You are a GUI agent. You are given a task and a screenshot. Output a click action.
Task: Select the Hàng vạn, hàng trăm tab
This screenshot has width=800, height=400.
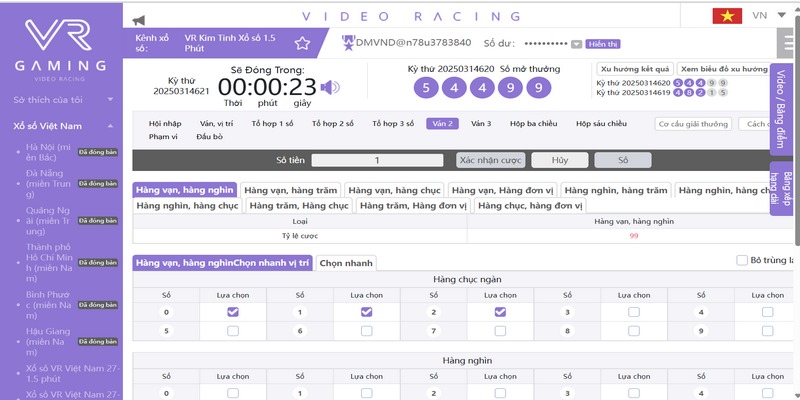291,189
